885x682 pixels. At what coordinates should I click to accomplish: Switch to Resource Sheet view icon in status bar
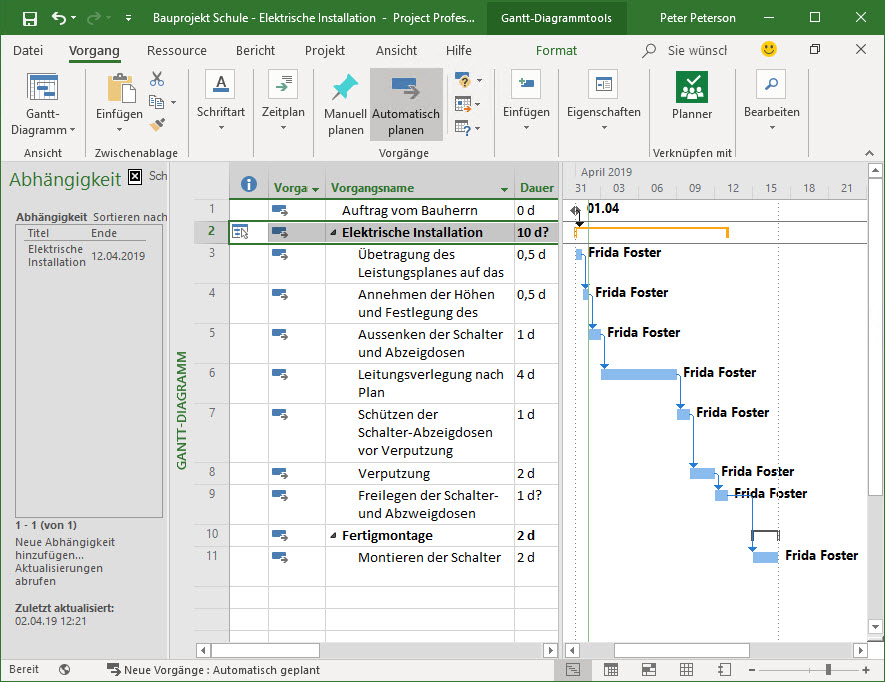pos(686,670)
